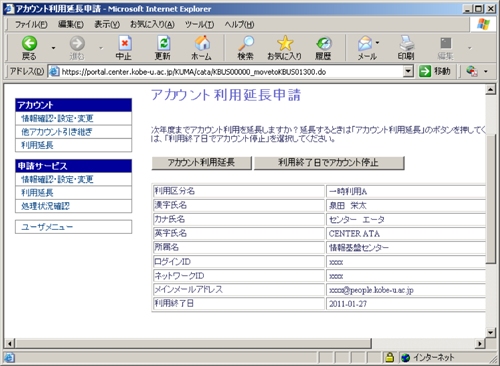Open the お気に入り(A) menu
500x366 pixels.
coord(152,24)
